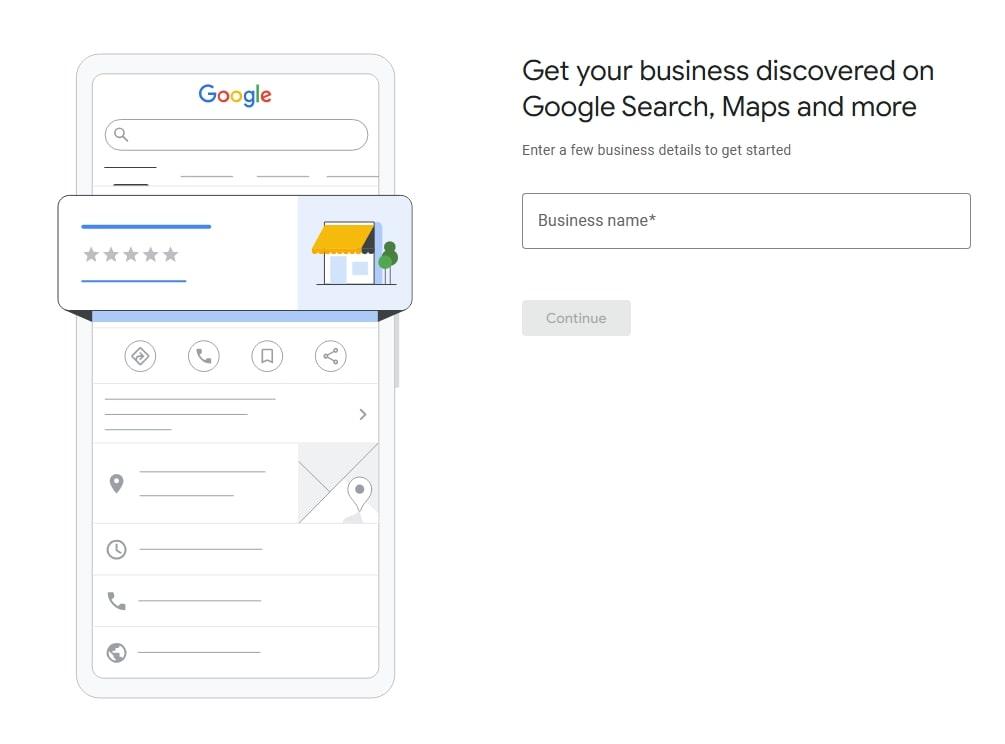Click the save bookmark icon

(267, 356)
